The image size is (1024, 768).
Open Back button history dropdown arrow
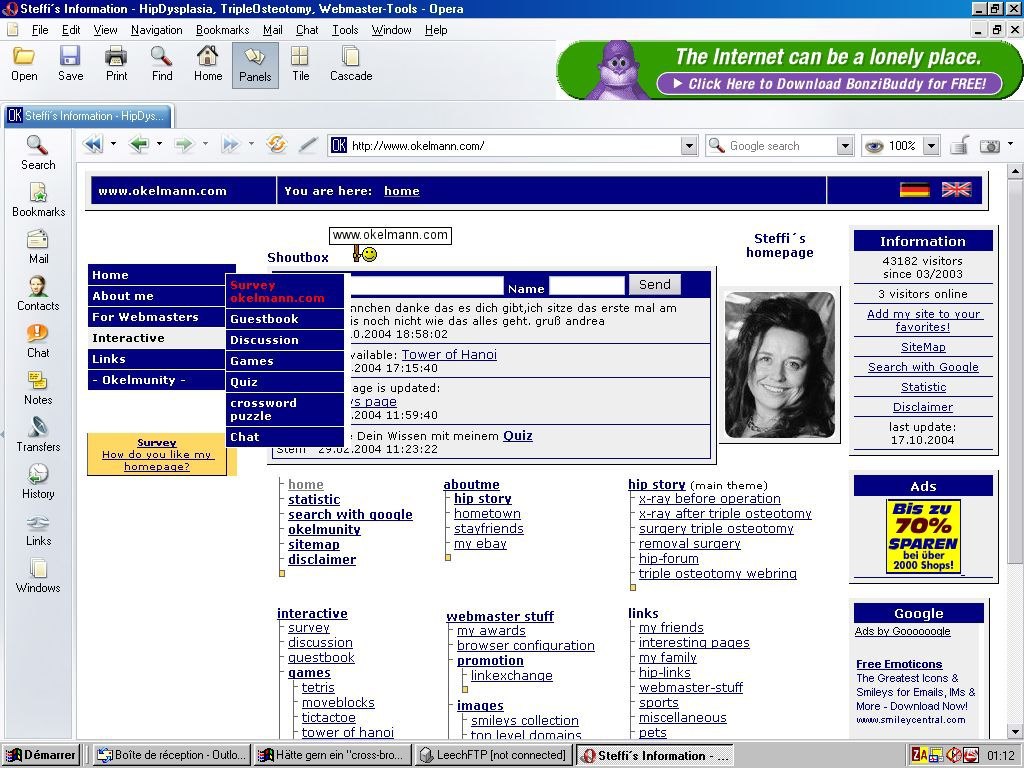pos(159,144)
